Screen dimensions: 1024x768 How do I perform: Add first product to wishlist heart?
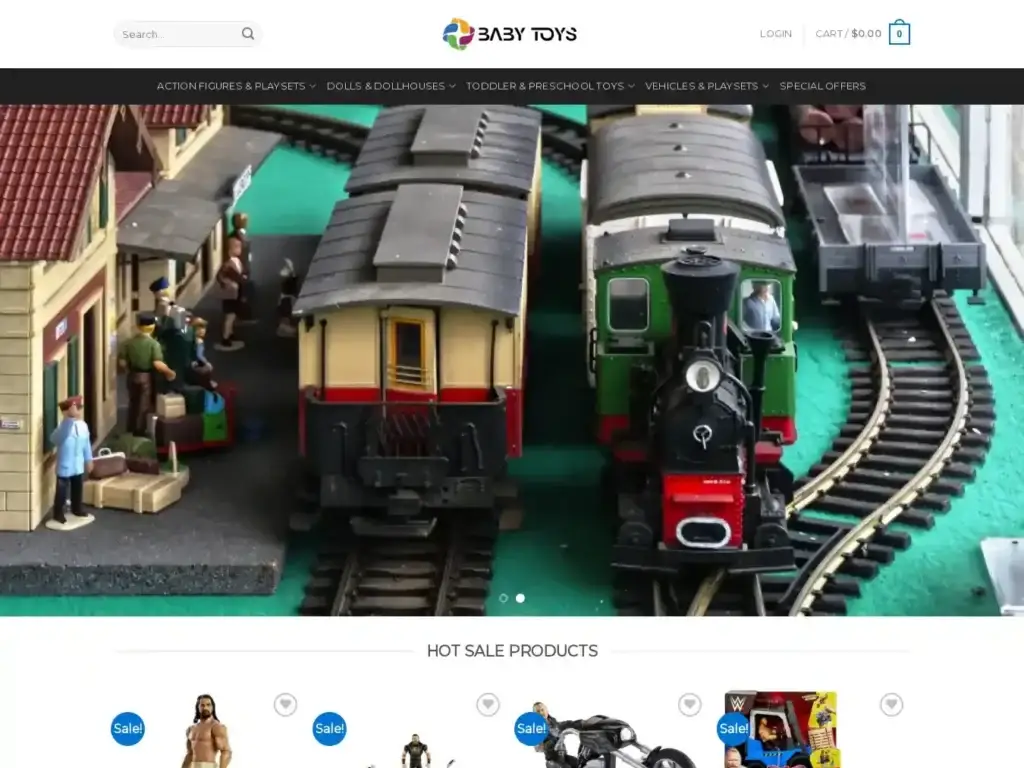(285, 705)
